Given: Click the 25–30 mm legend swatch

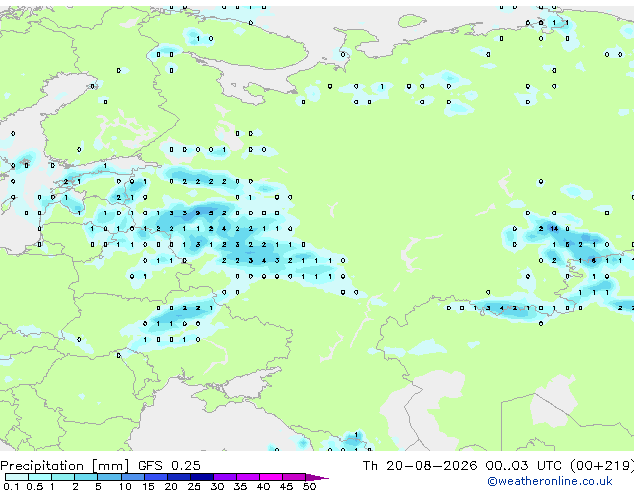Looking at the screenshot, I should (202, 477).
